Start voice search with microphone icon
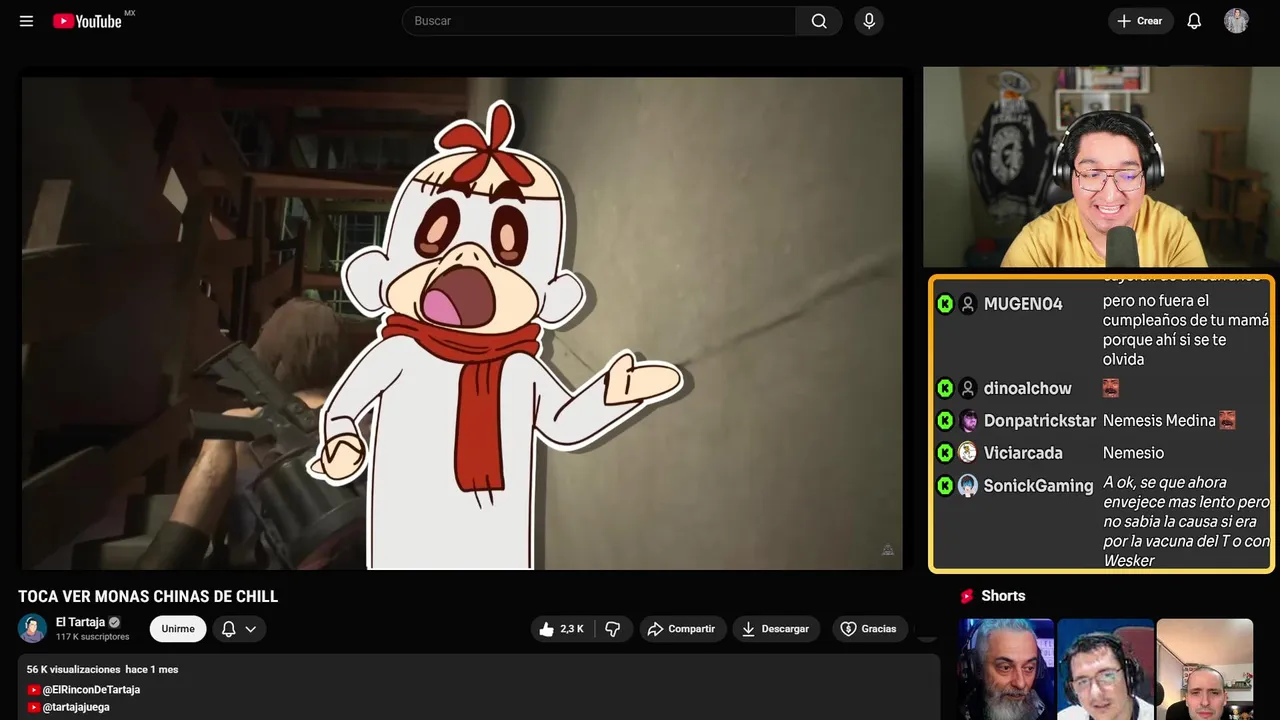This screenshot has height=720, width=1280. coord(869,21)
